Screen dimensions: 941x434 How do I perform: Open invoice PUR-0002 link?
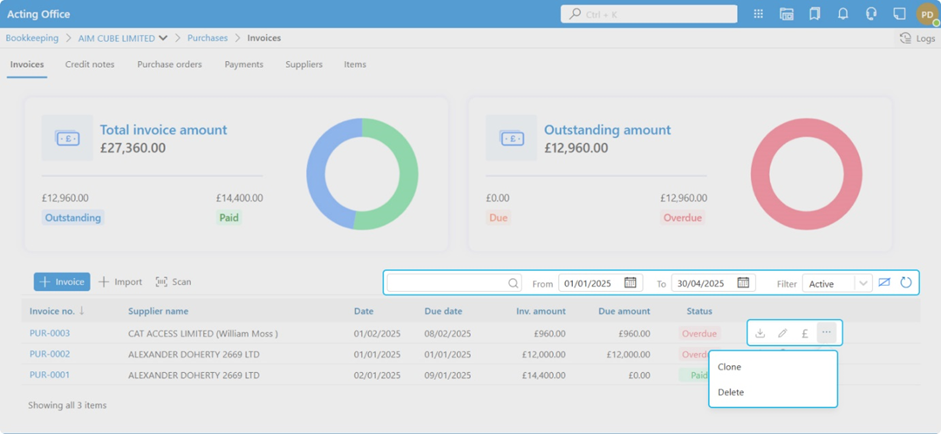pyautogui.click(x=50, y=354)
